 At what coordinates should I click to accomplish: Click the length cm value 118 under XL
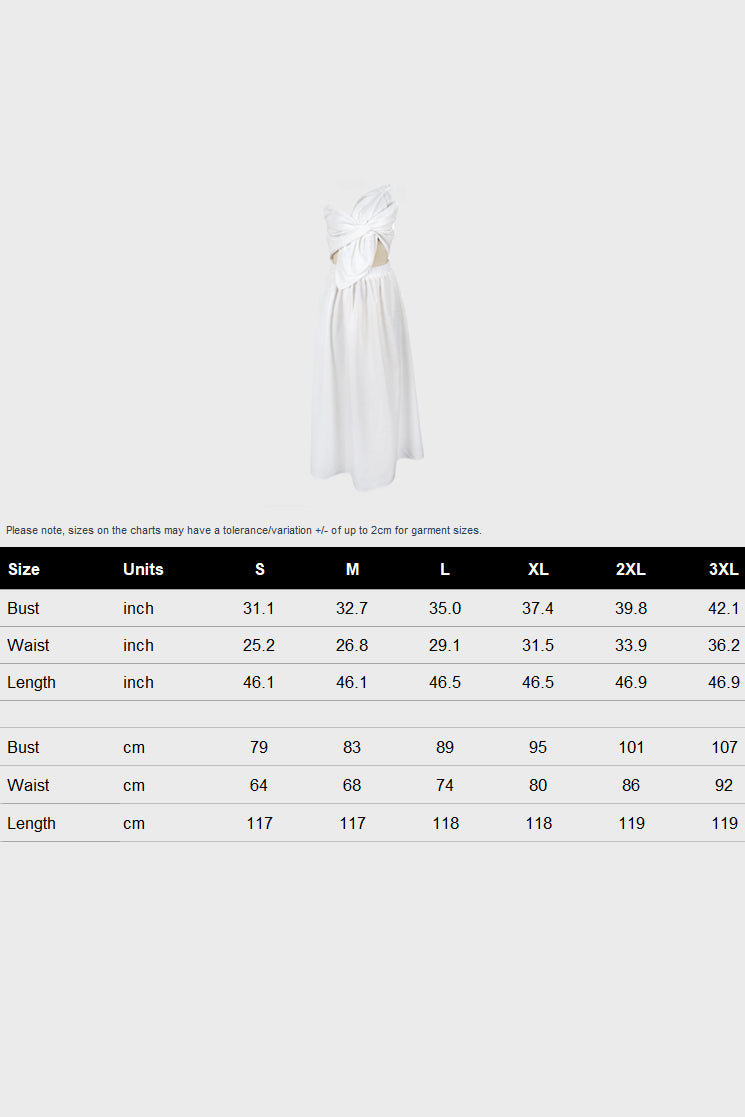pos(538,824)
